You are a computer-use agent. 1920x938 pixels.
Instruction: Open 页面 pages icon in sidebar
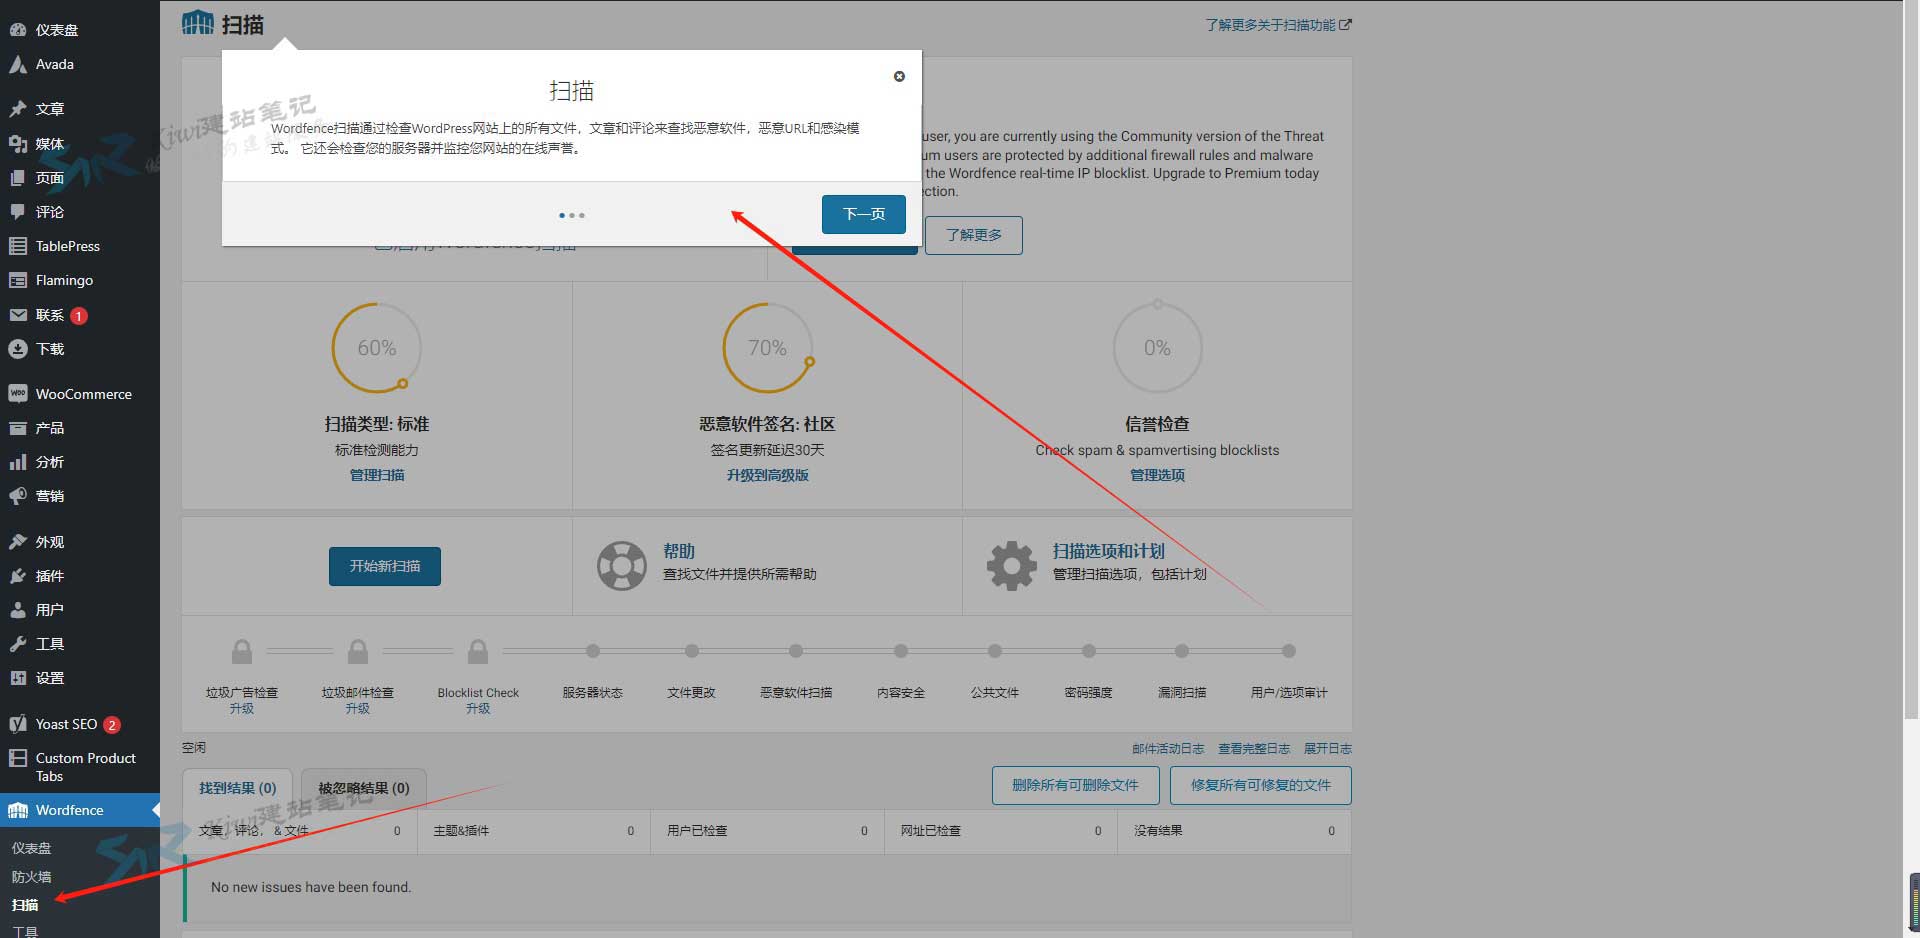click(18, 178)
